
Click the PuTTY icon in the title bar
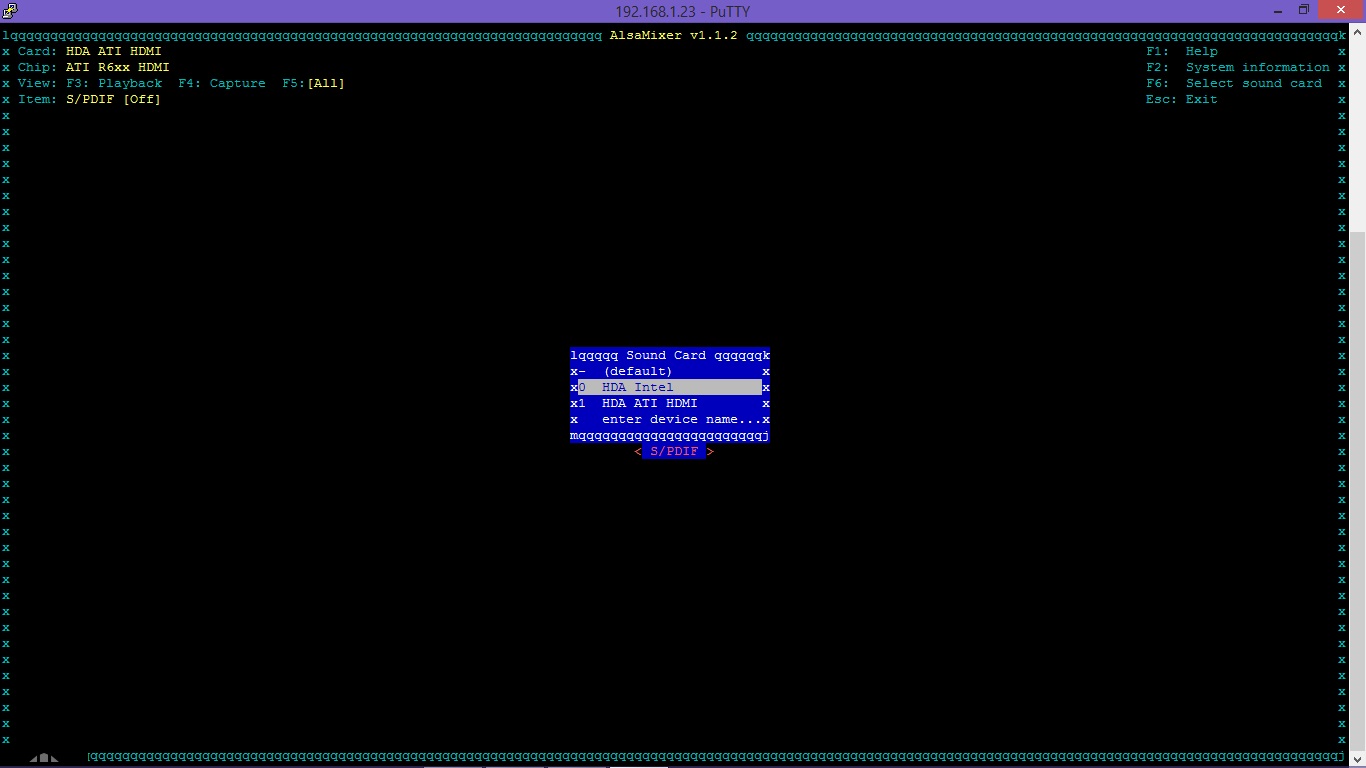pyautogui.click(x=9, y=10)
